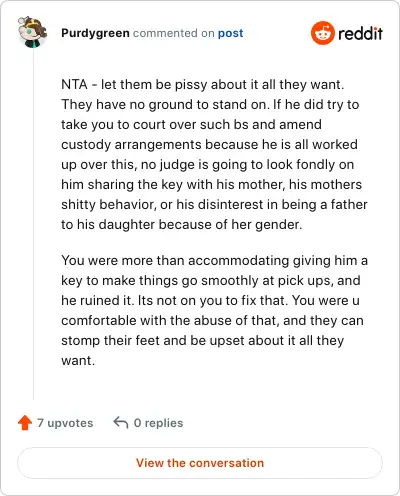Follow the blue "post" link

point(230,33)
